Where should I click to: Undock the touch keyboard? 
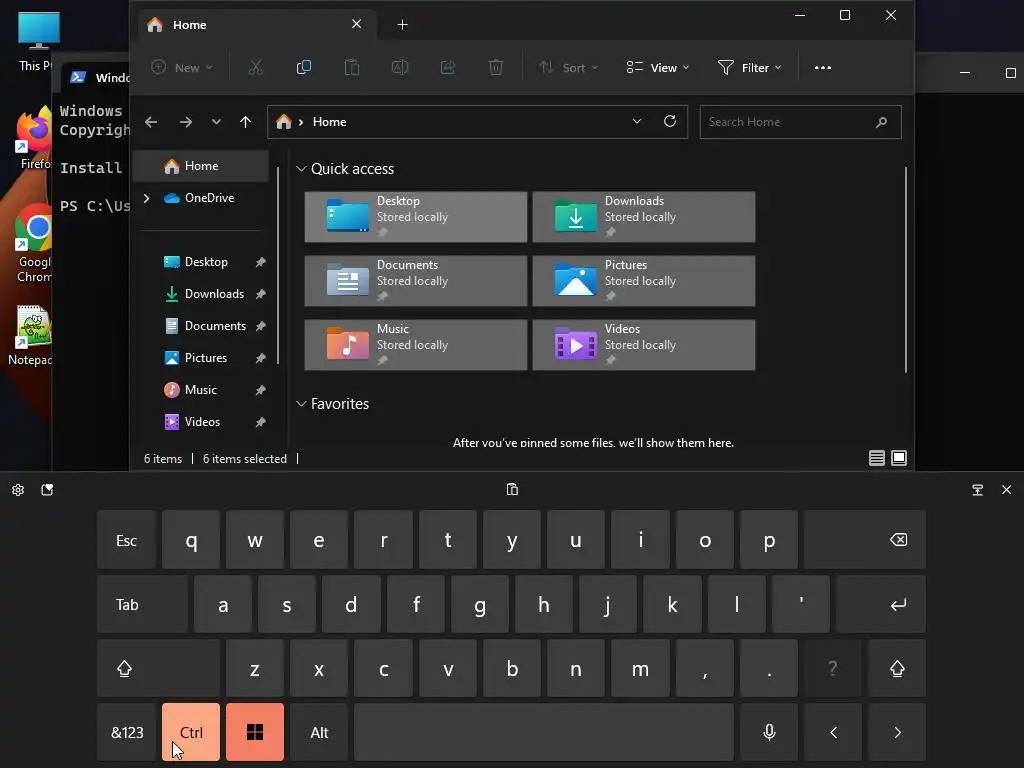click(x=978, y=490)
